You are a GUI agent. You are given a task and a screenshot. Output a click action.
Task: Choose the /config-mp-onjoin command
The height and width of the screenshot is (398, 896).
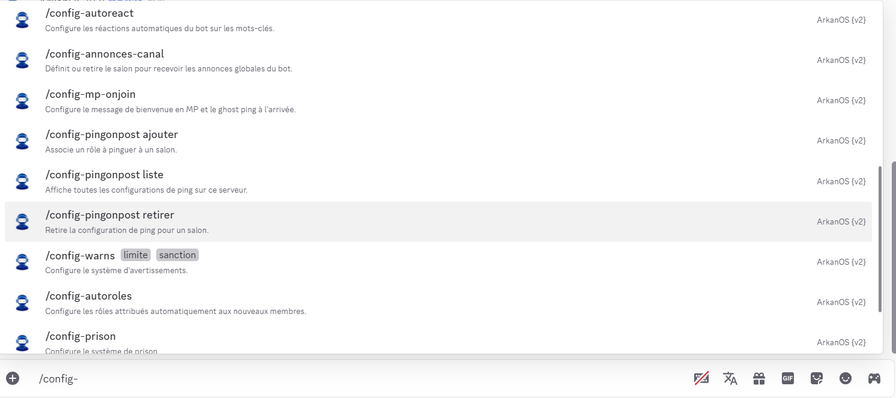(x=438, y=101)
